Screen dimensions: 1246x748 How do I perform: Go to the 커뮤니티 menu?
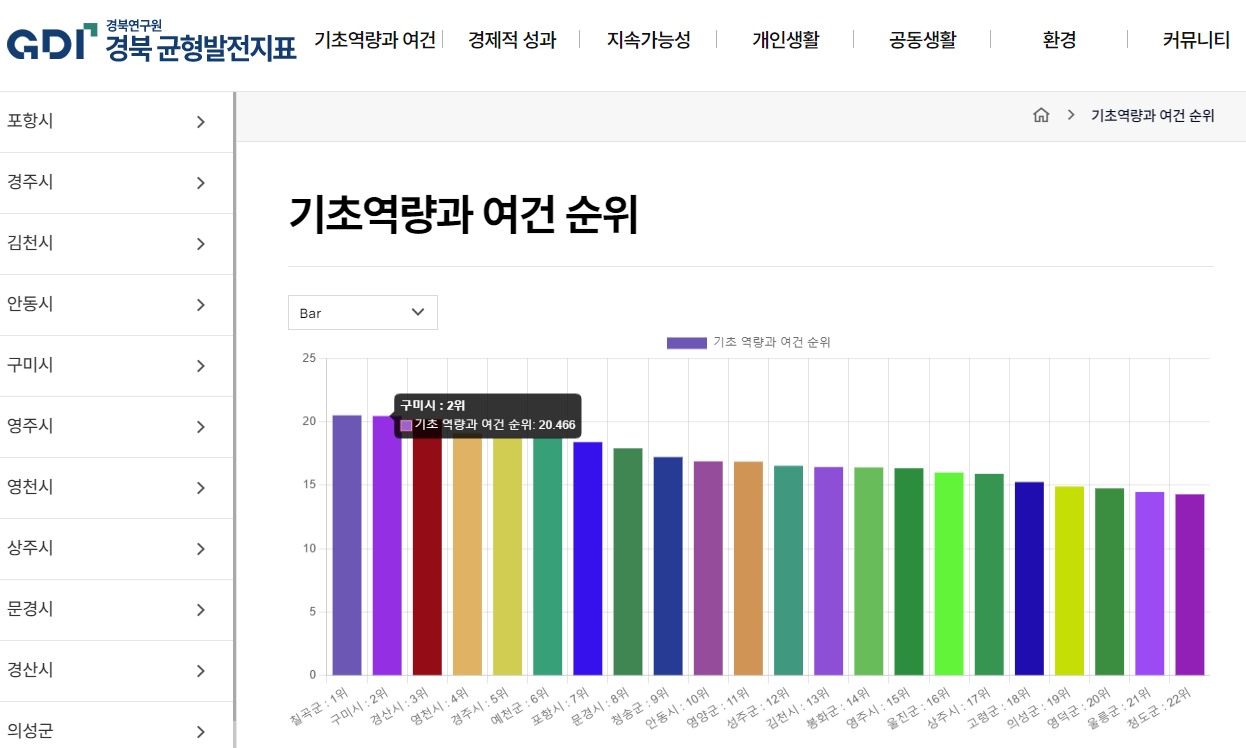tap(1196, 40)
